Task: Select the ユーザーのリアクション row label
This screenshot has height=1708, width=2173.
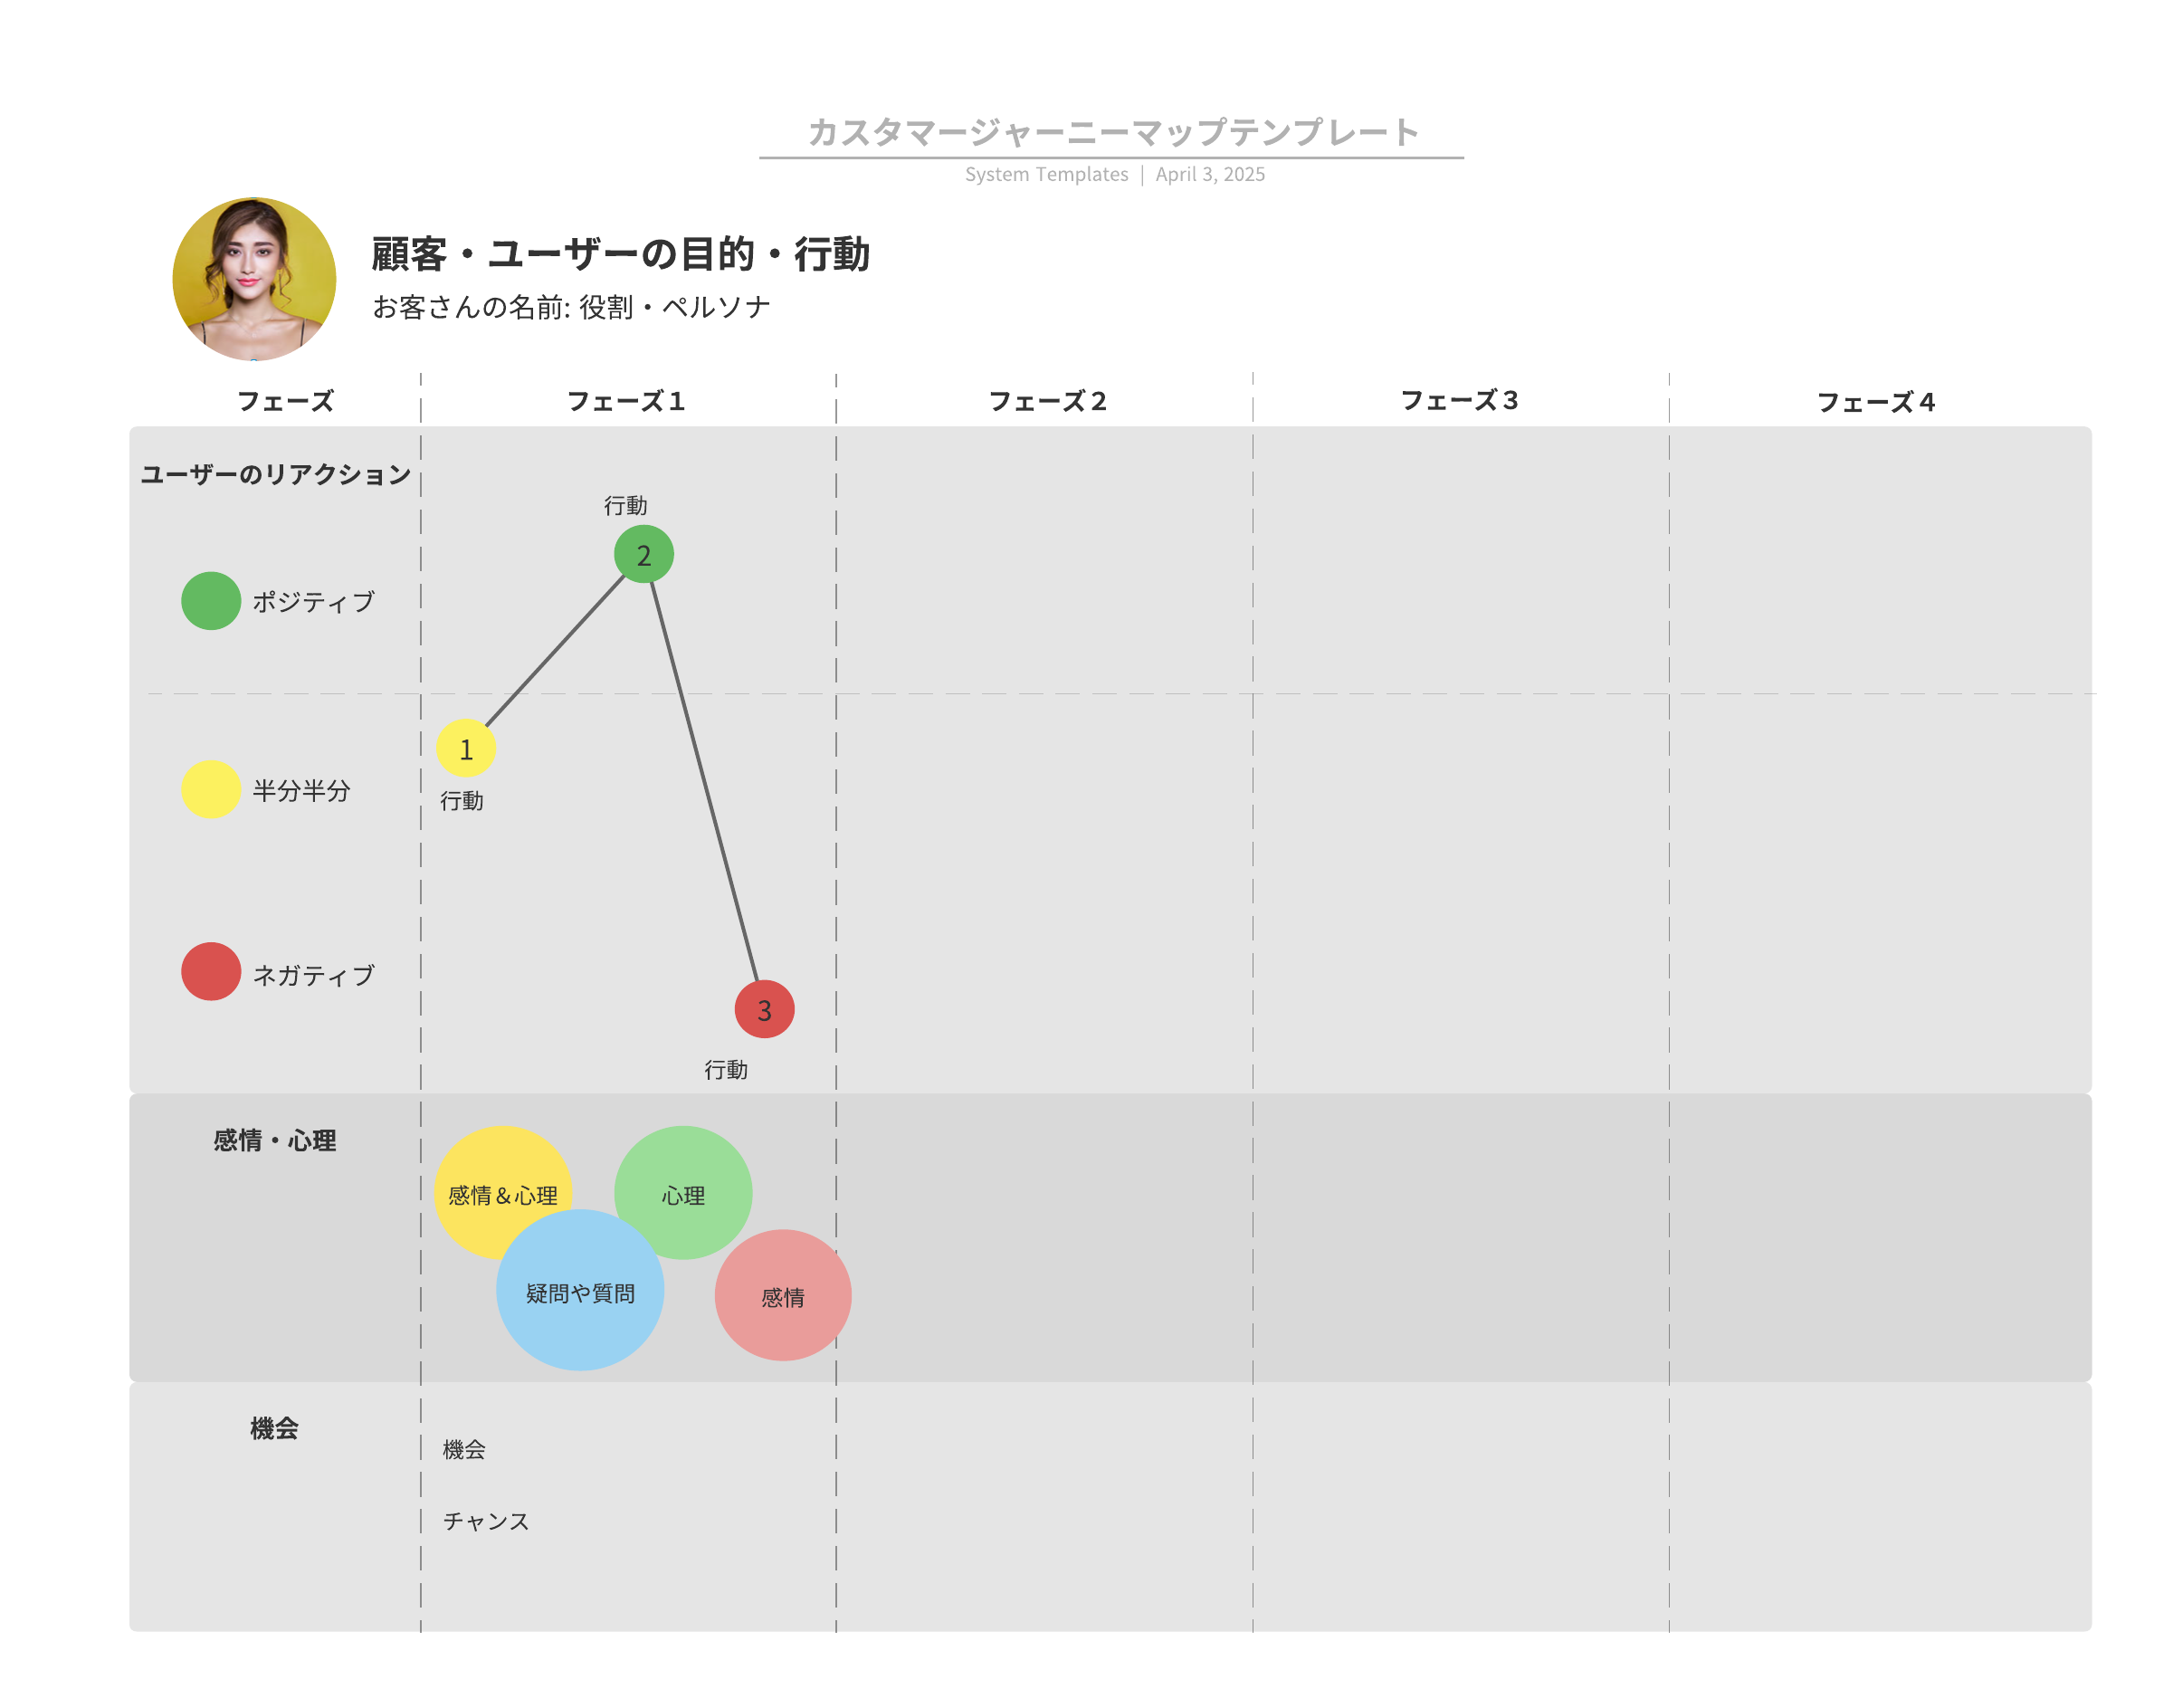Action: click(275, 474)
